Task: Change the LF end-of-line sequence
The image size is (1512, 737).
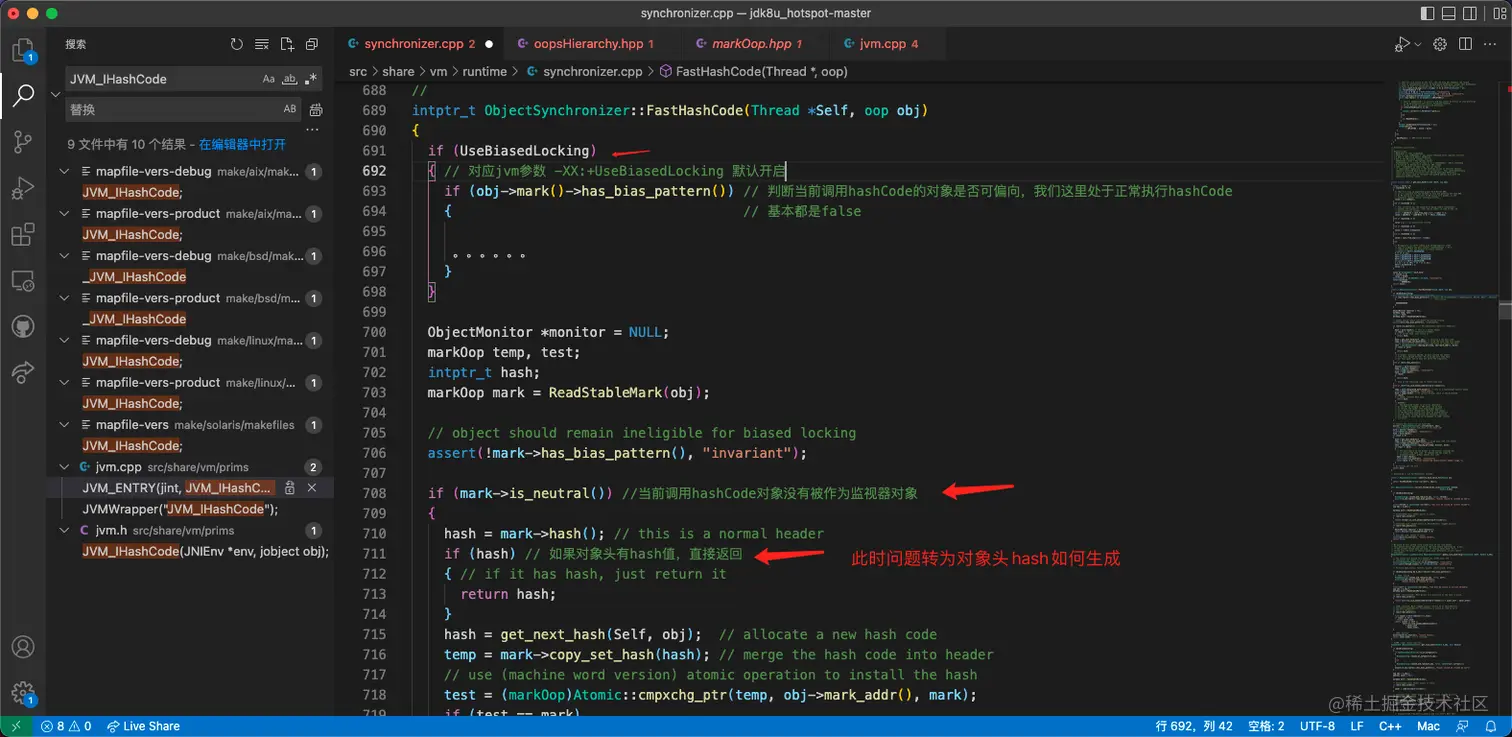Action: coord(1357,726)
